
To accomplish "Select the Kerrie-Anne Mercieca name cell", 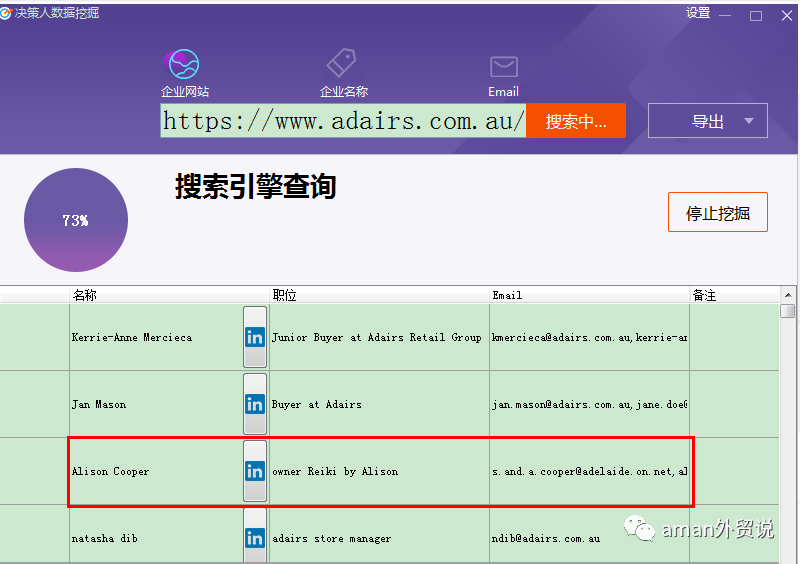I will tap(156, 337).
